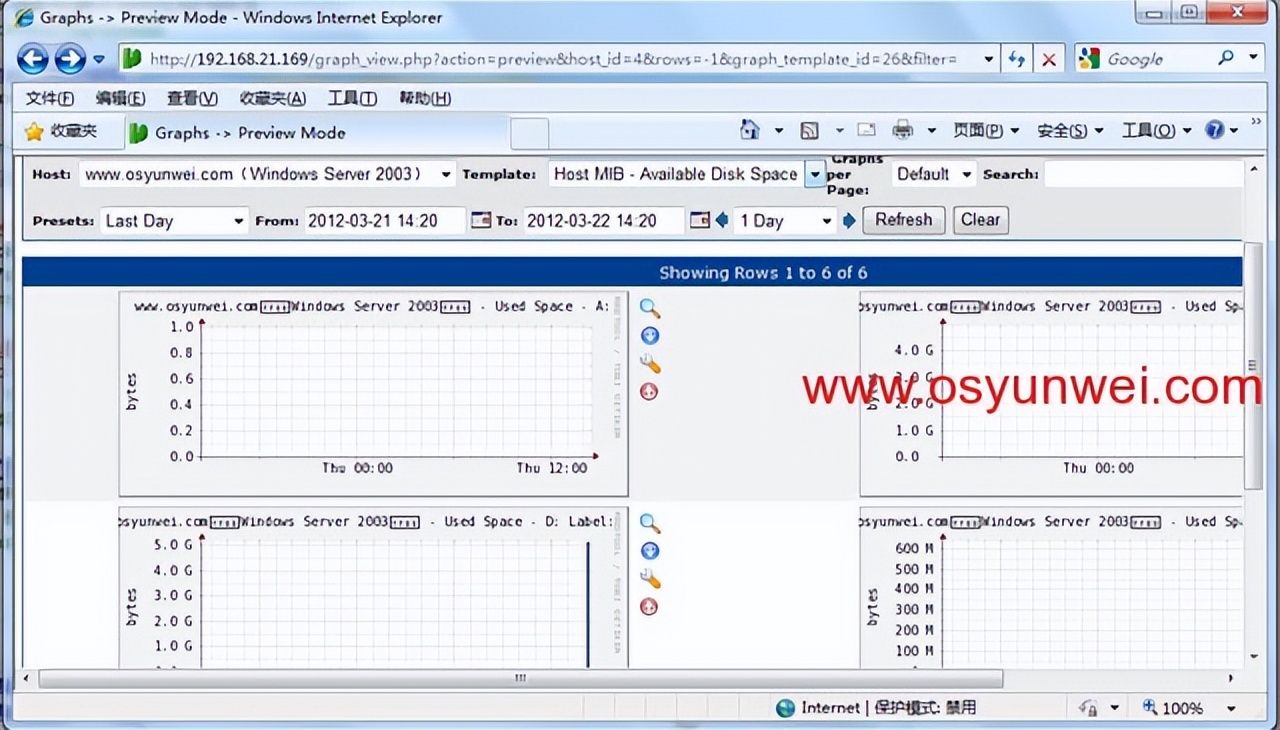Shift the time range forward with the right arrow
Viewport: 1280px width, 730px height.
point(849,220)
